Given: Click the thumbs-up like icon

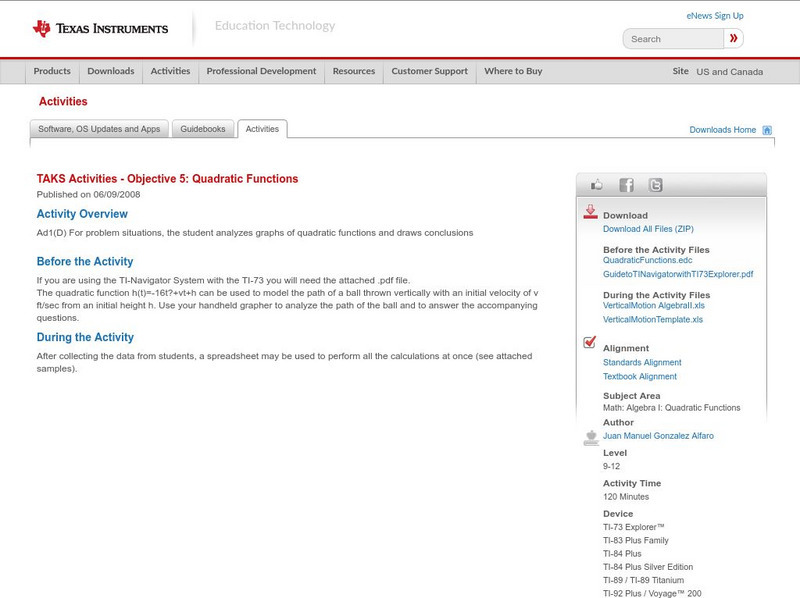Looking at the screenshot, I should (x=596, y=185).
